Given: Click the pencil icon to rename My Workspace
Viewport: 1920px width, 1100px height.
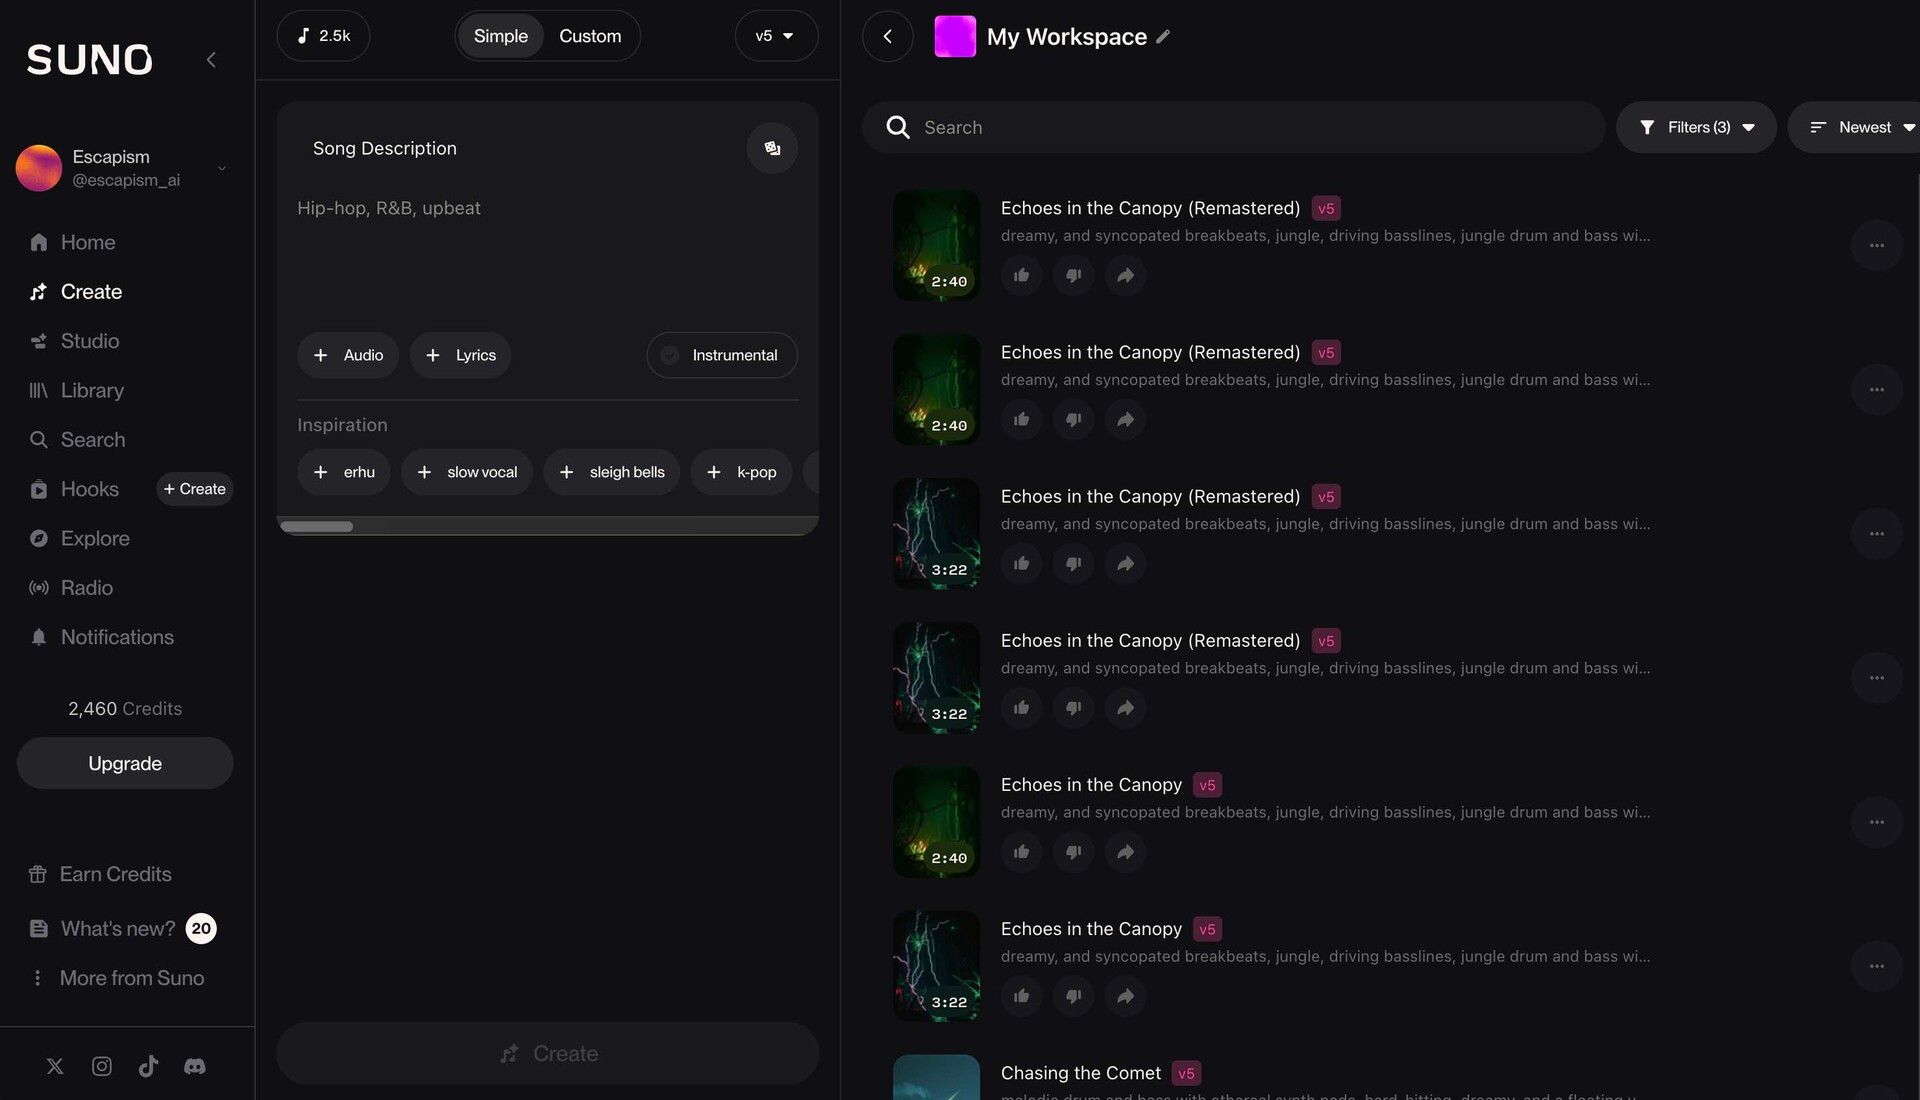Looking at the screenshot, I should (x=1163, y=37).
